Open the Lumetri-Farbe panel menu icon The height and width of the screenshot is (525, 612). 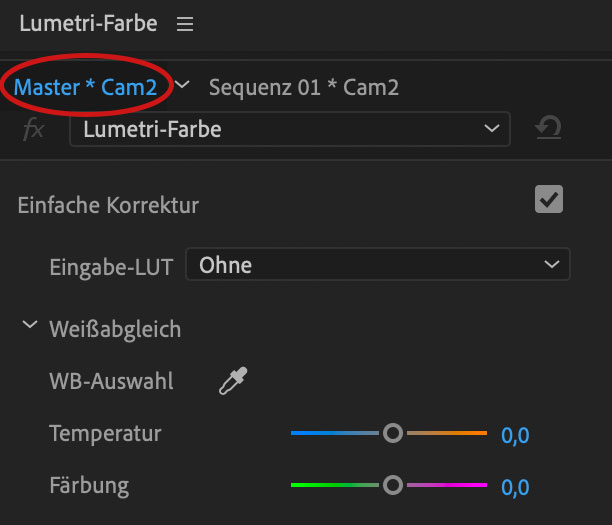(185, 25)
